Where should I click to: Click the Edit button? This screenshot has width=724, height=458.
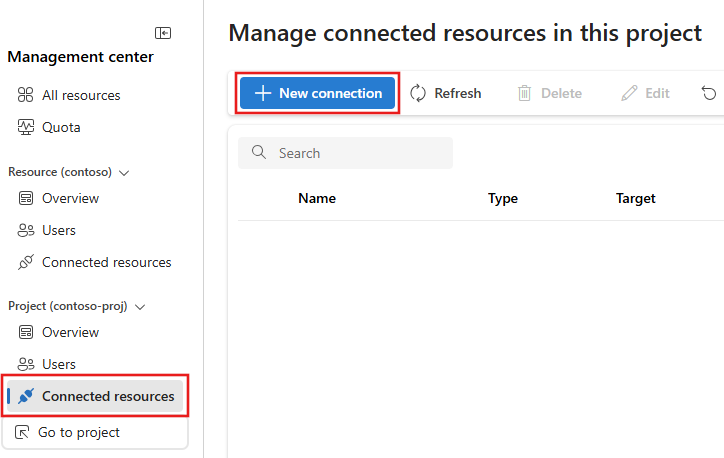click(x=645, y=93)
